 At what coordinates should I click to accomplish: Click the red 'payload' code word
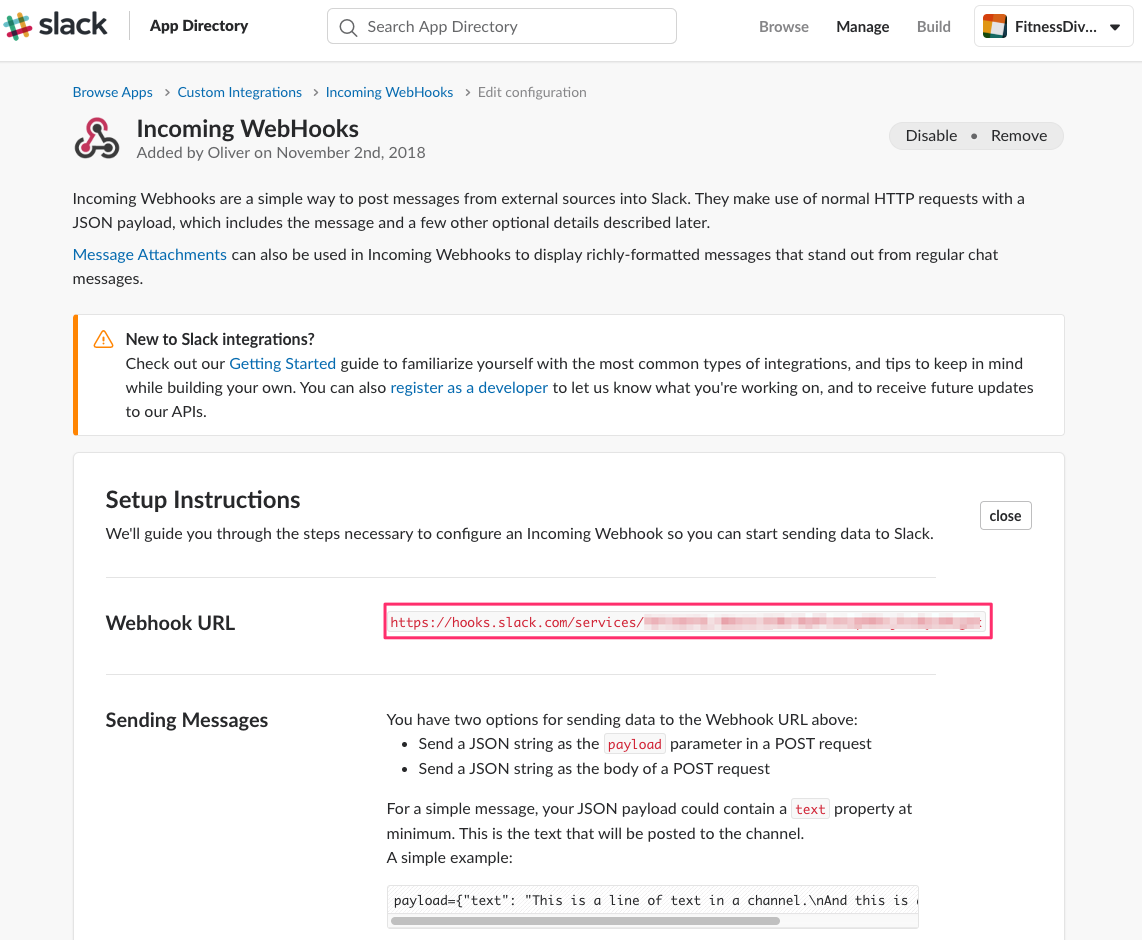[634, 744]
